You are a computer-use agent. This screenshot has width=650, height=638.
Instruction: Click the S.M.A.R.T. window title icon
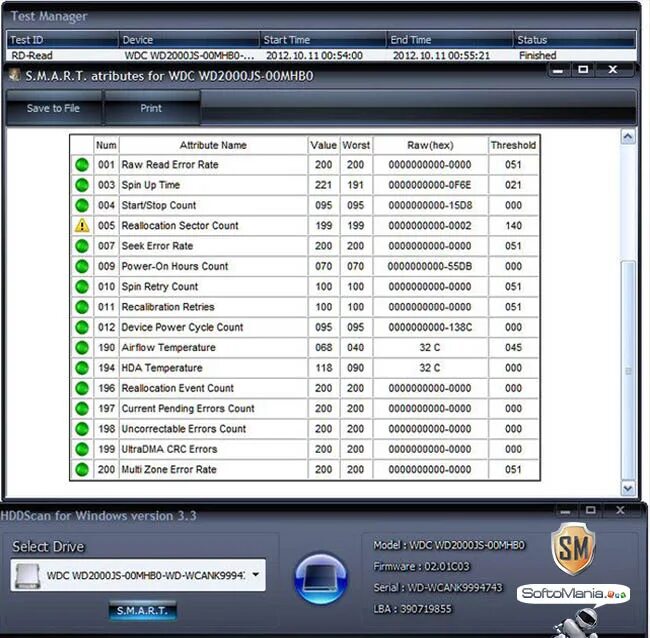pyautogui.click(x=15, y=75)
